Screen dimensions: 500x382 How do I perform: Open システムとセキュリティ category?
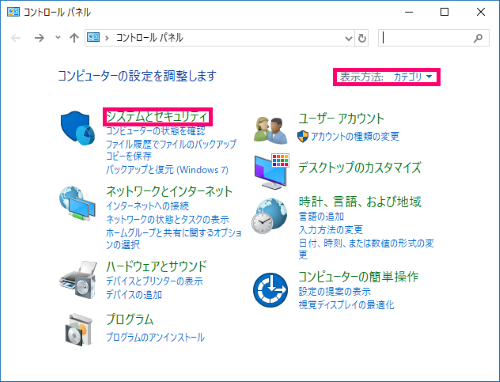click(x=157, y=117)
